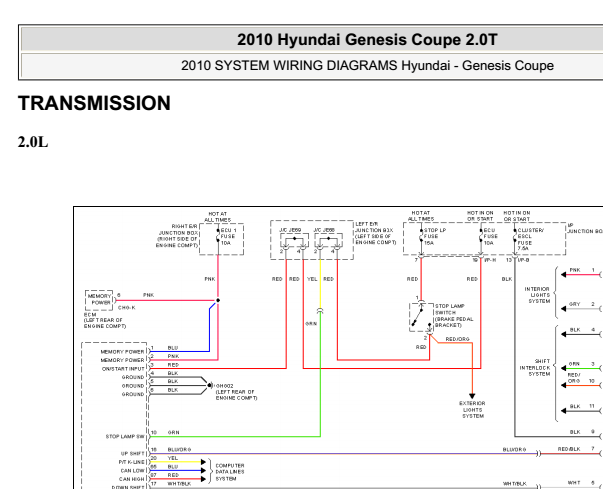Click the 'CAN LOW' pin label
This screenshot has height=489, width=603.
132,471
